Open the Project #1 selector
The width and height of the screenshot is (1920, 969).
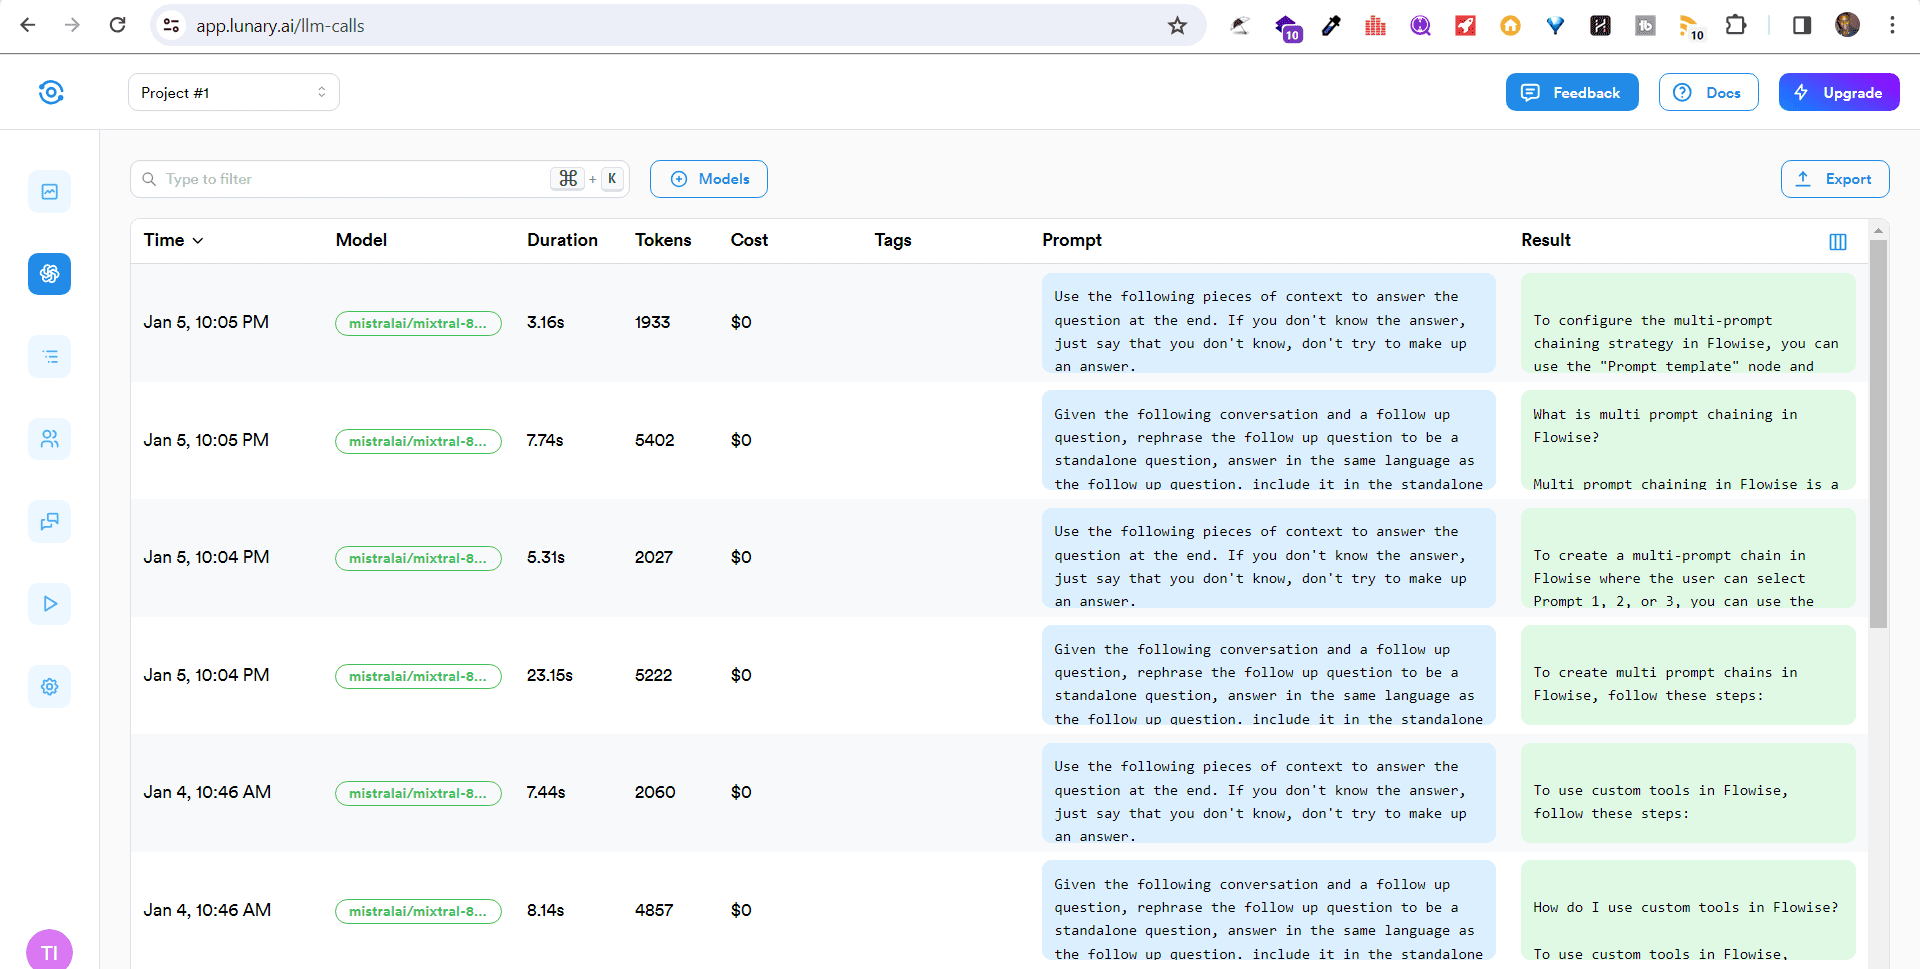point(233,91)
